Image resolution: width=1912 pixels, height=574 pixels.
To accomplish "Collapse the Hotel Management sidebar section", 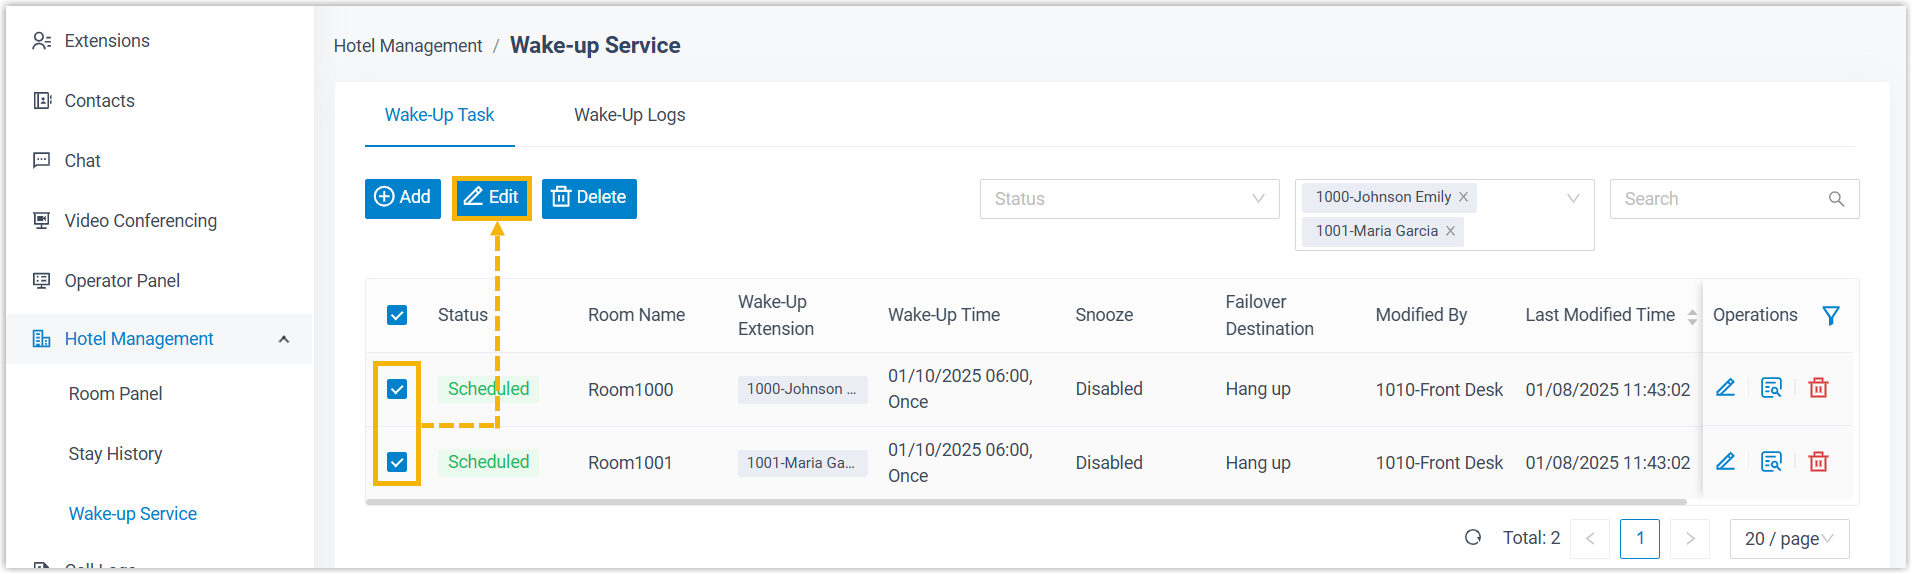I will 284,339.
